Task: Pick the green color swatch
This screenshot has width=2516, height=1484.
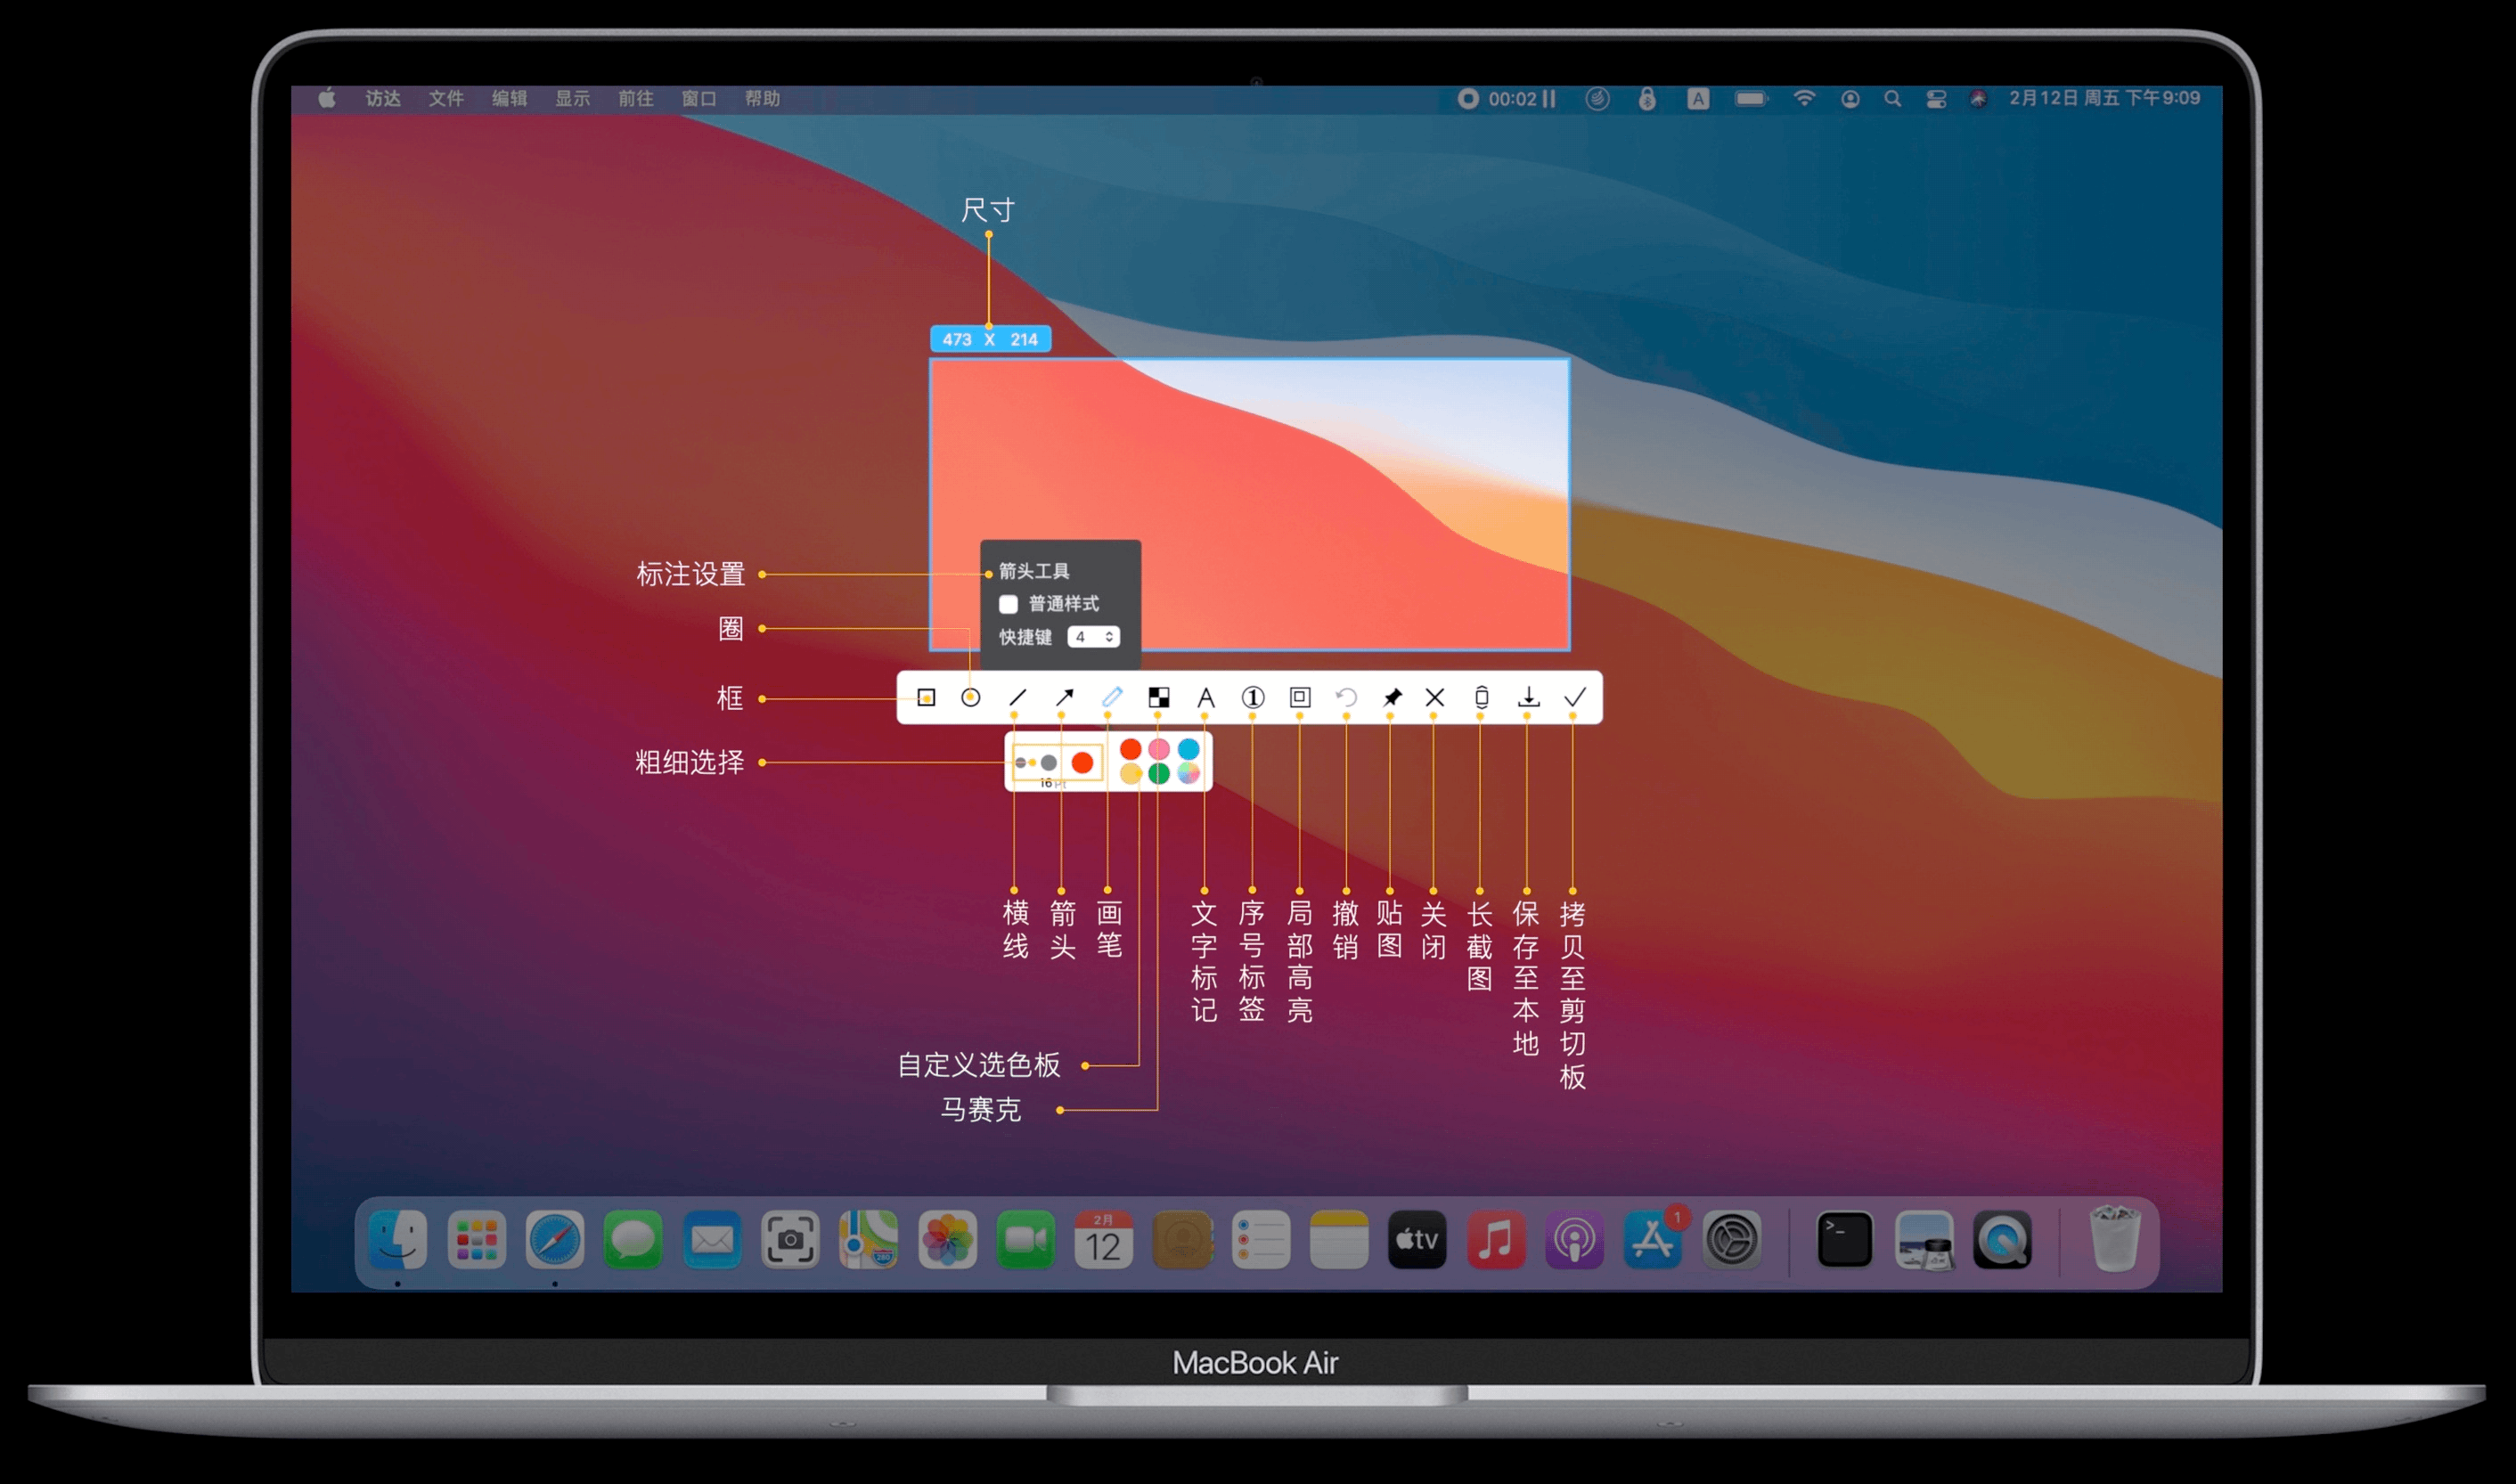Action: (1159, 773)
